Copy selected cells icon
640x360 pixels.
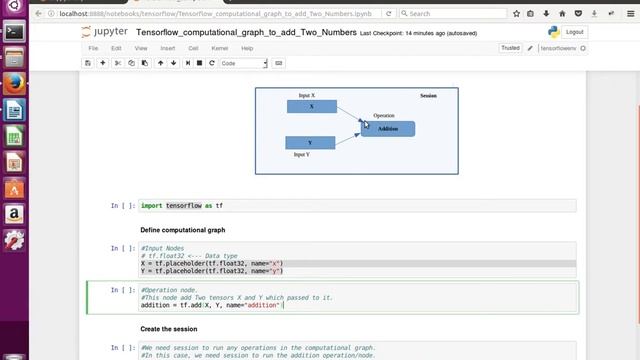[x=131, y=63]
